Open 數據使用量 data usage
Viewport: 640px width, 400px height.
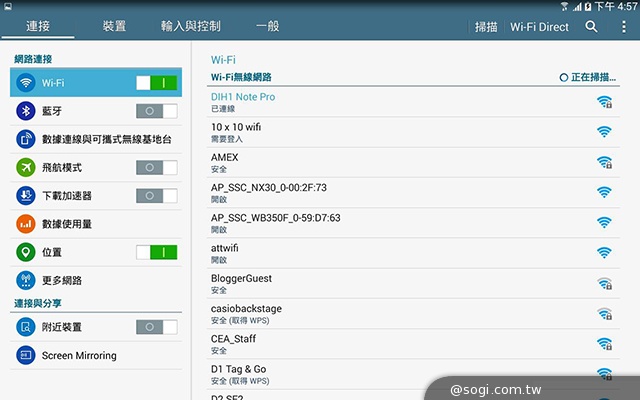click(96, 224)
